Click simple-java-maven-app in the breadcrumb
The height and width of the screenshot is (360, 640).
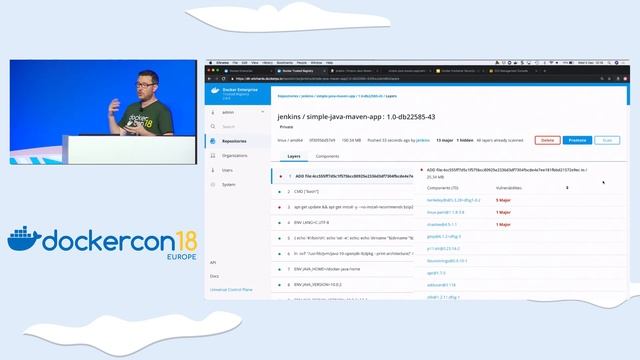pos(336,96)
